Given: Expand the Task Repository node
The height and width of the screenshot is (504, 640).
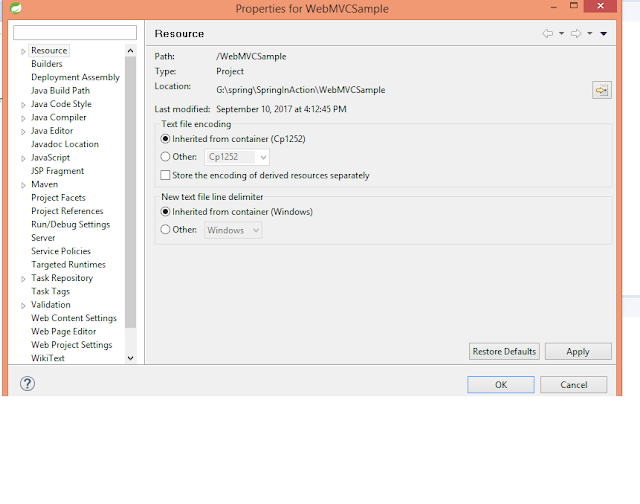Looking at the screenshot, I should click(23, 279).
